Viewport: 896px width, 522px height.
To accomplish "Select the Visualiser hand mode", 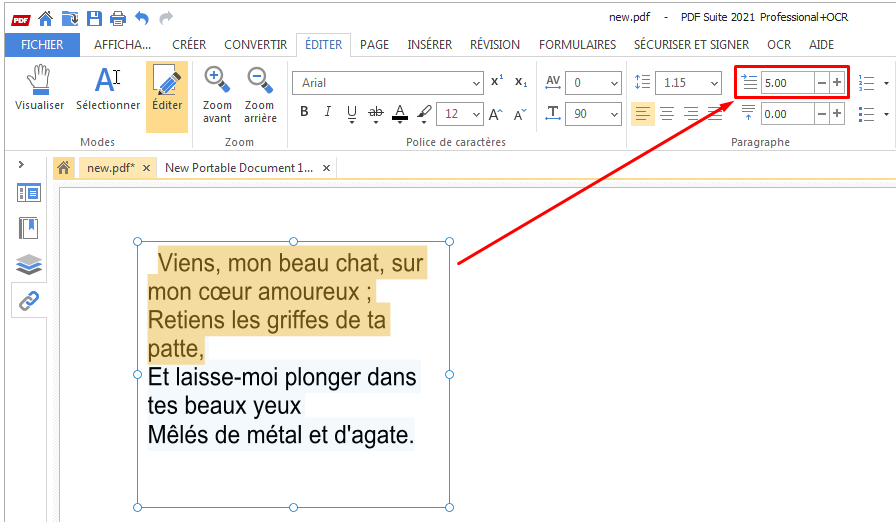I will coord(39,88).
